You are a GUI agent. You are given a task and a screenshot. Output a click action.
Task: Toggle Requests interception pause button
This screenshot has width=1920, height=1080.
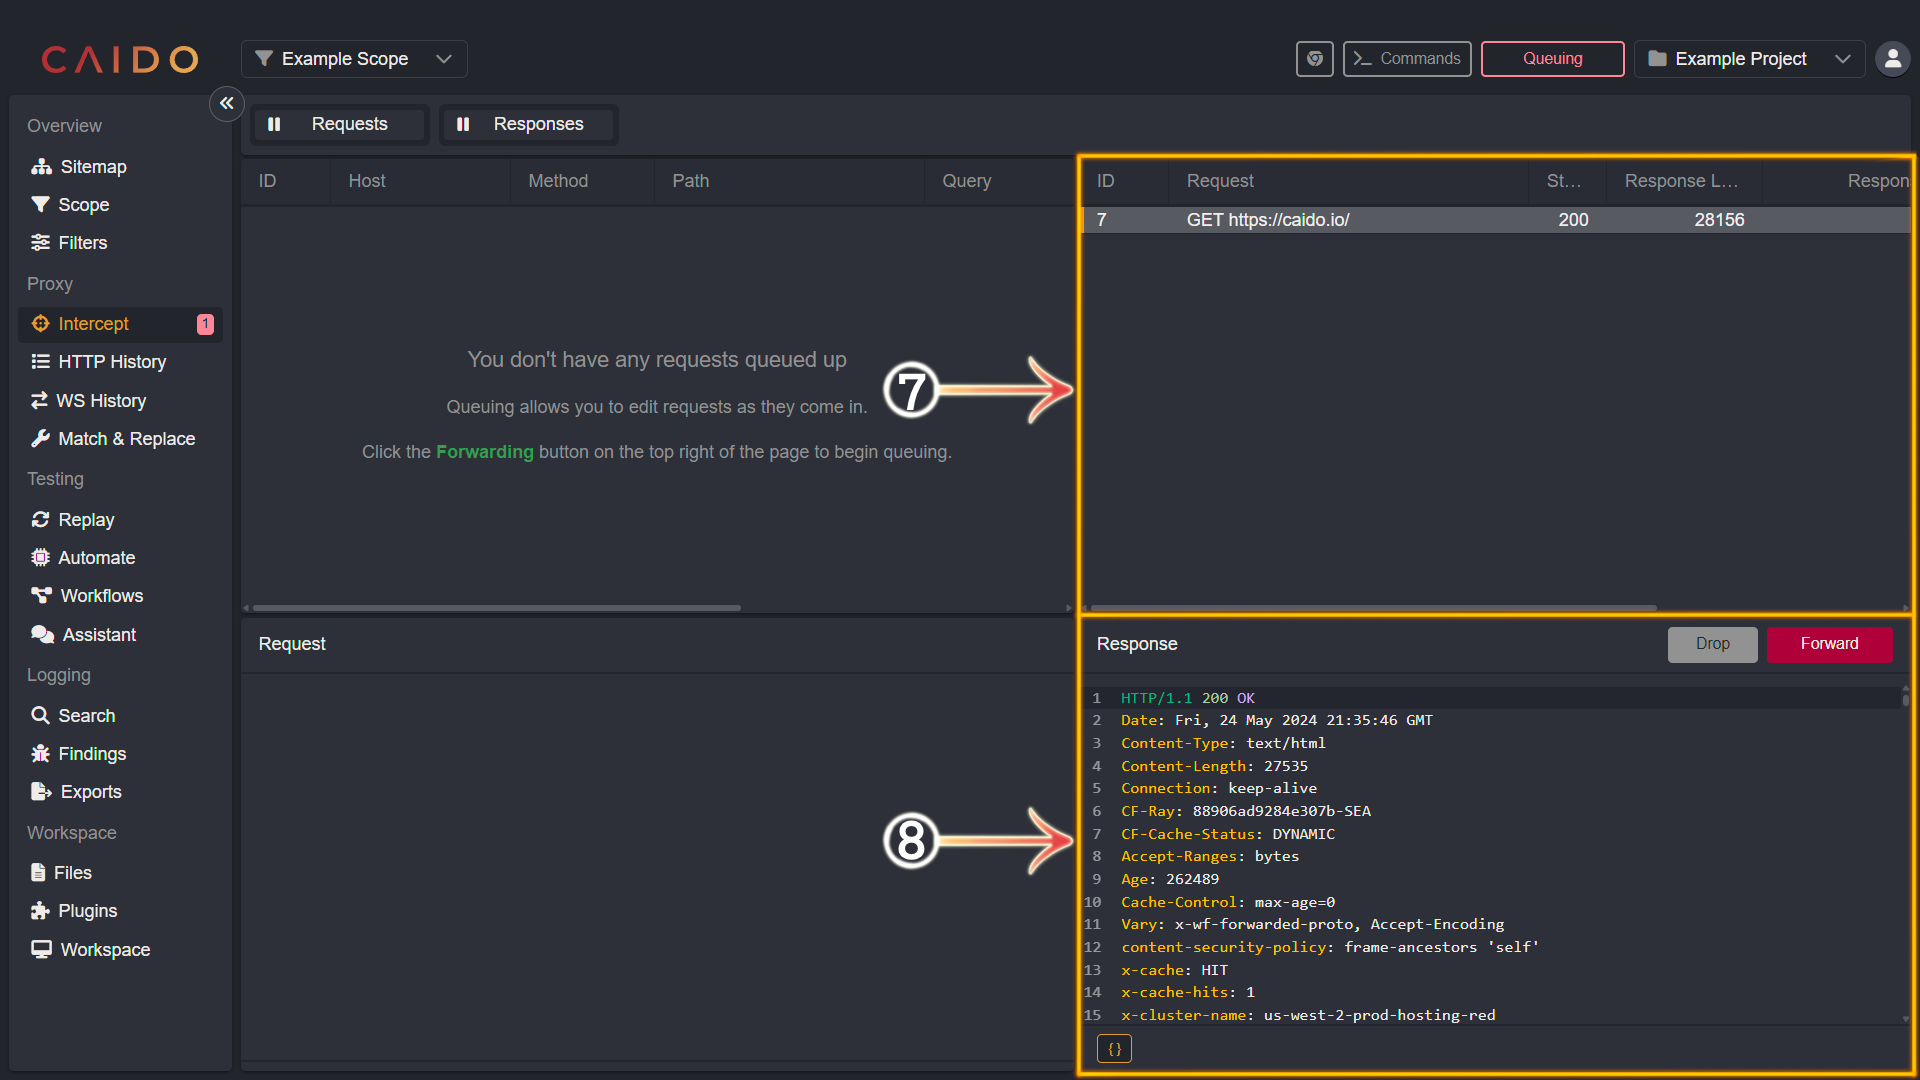coord(339,124)
